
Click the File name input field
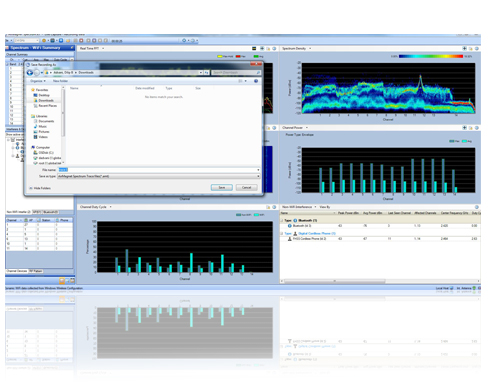pos(159,170)
